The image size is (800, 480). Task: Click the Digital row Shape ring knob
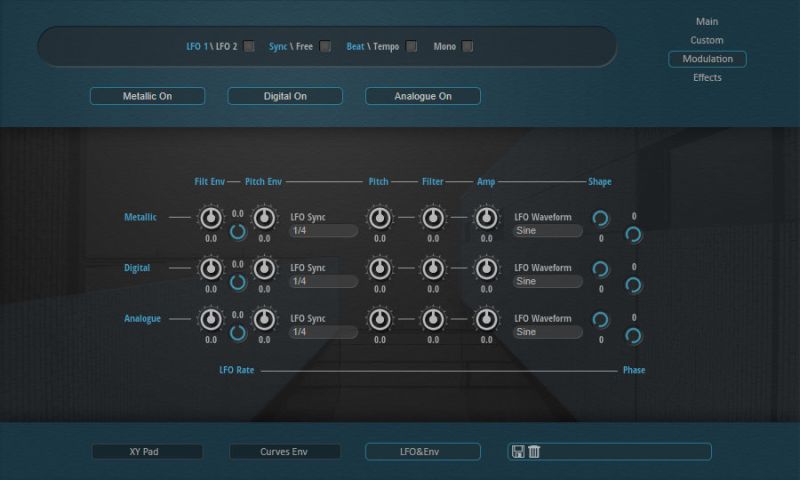click(x=601, y=269)
